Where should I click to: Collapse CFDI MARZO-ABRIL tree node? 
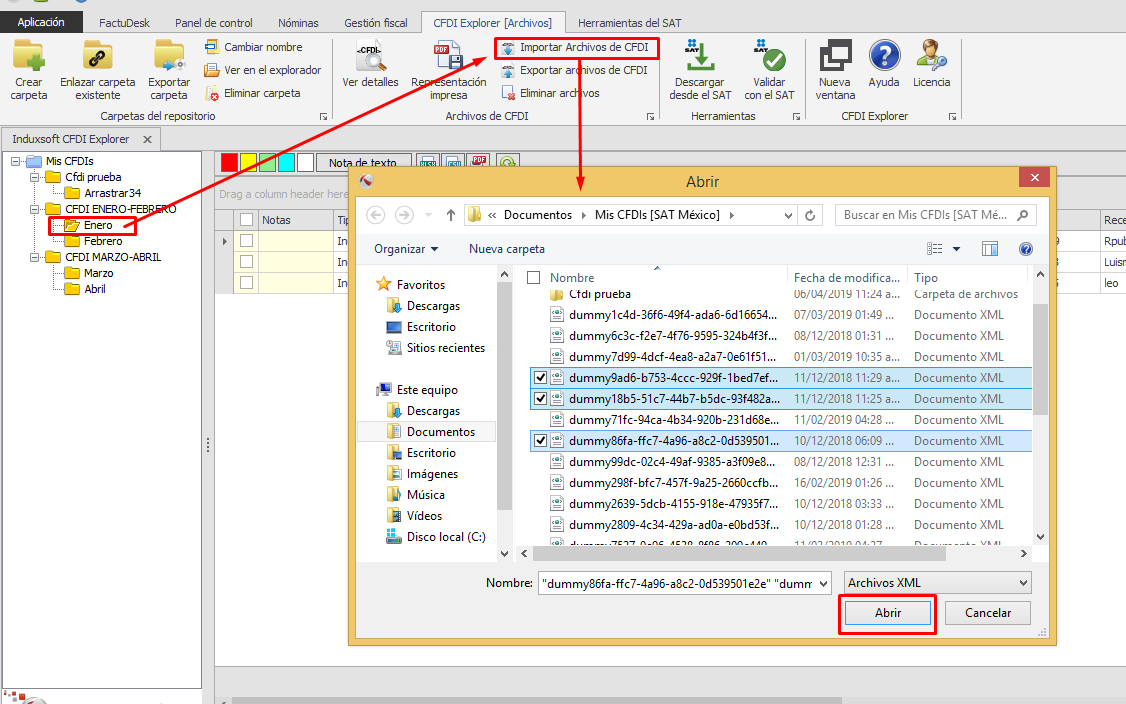coord(34,257)
